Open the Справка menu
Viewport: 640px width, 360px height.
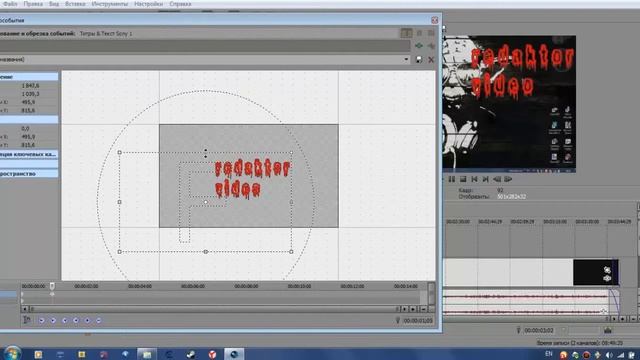[180, 4]
